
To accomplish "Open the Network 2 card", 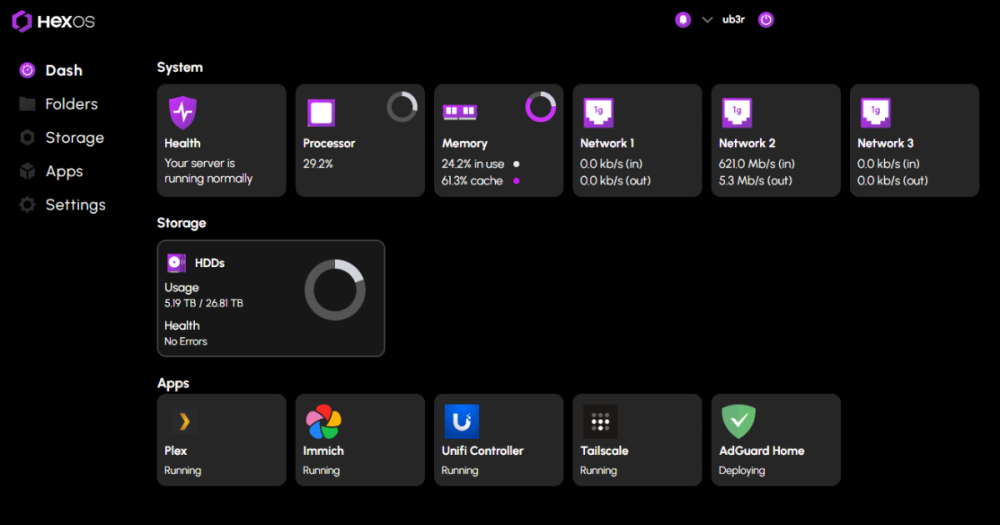I will pos(775,140).
